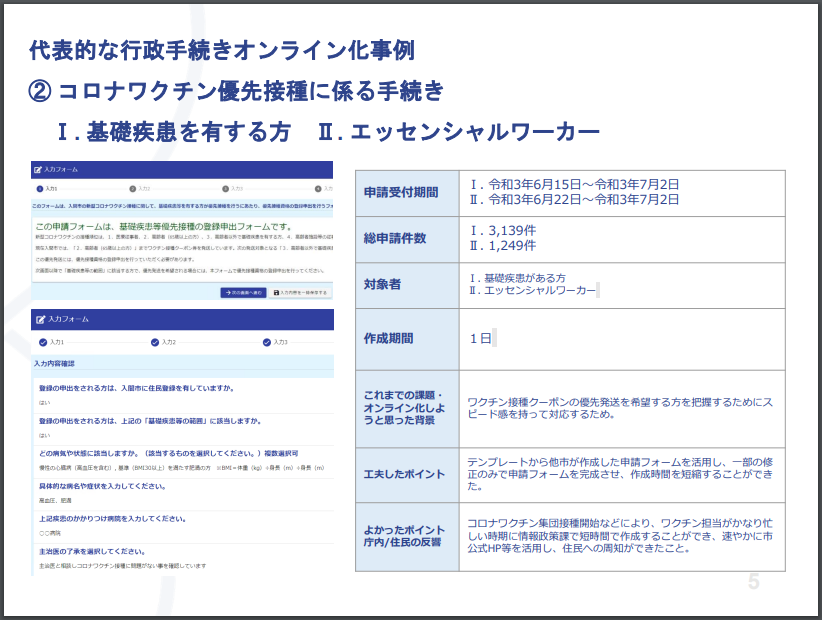822x620 pixels.
Task: Click the subtitle ② コロナワクチン優先接種に係る手続き
Action: click(x=236, y=91)
